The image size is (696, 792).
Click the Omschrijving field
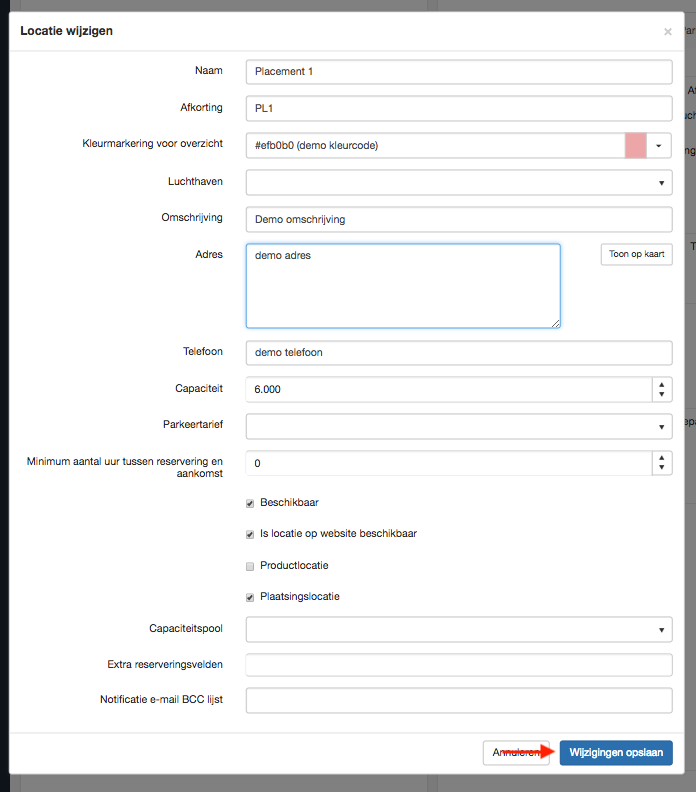459,220
